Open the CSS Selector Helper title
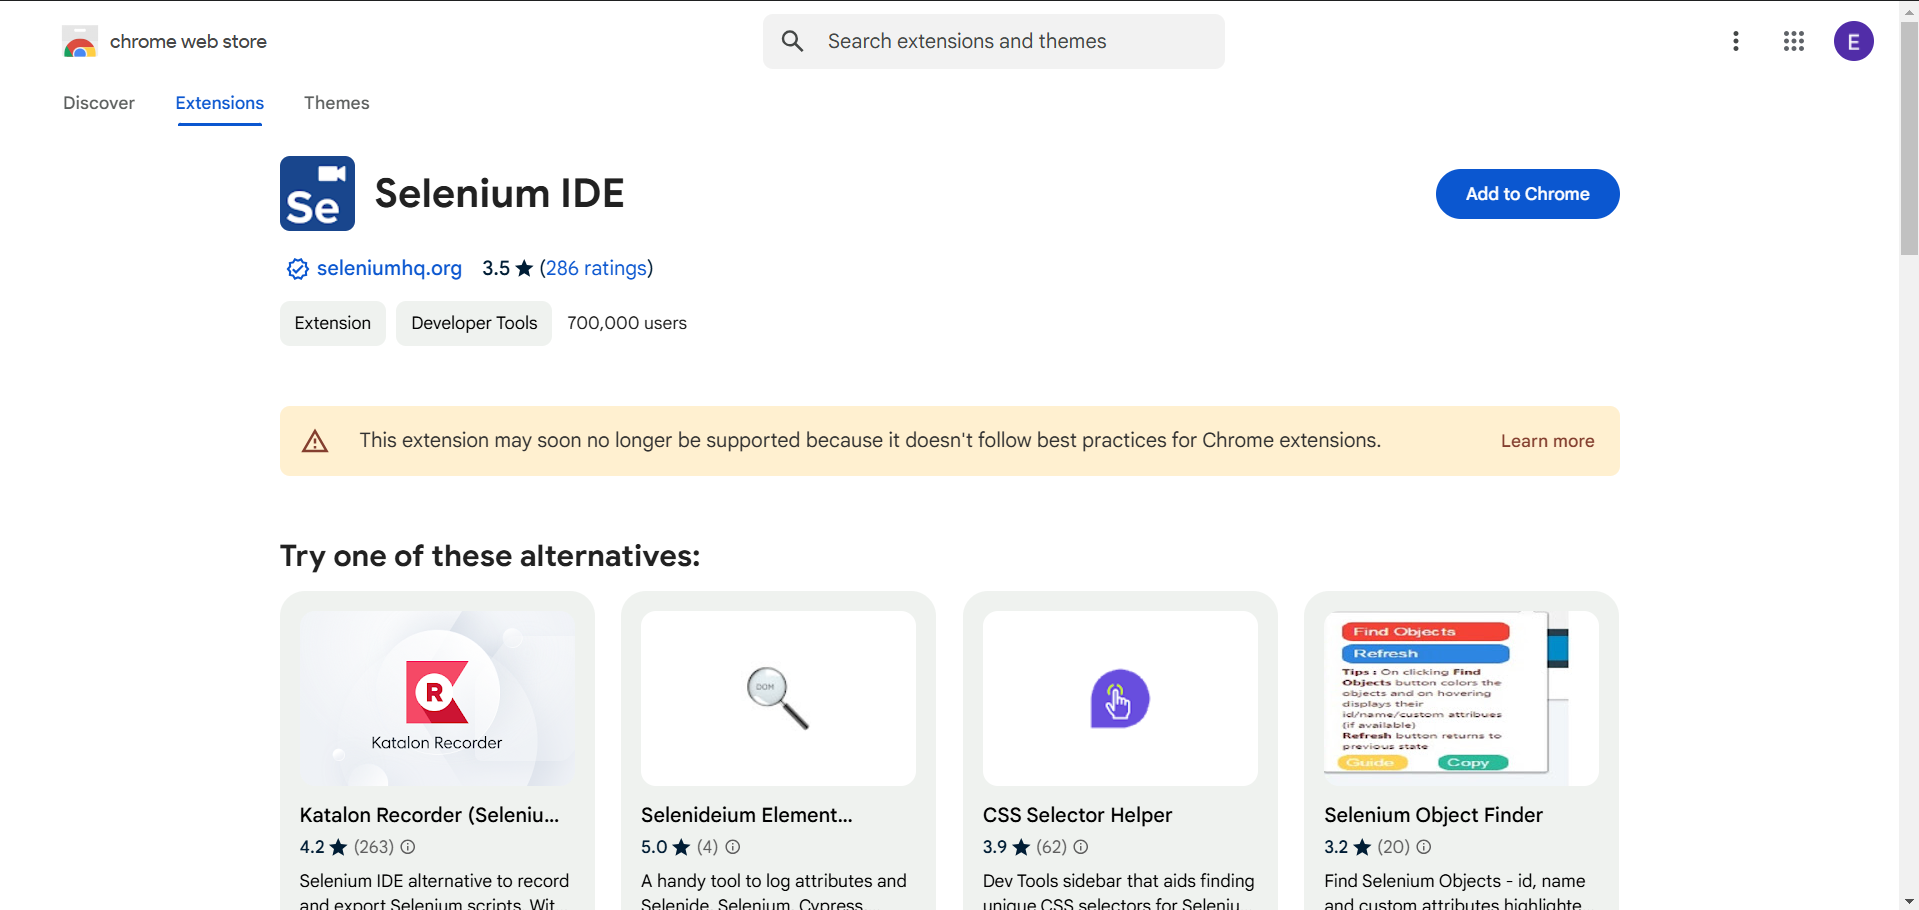The width and height of the screenshot is (1919, 910). click(x=1077, y=815)
